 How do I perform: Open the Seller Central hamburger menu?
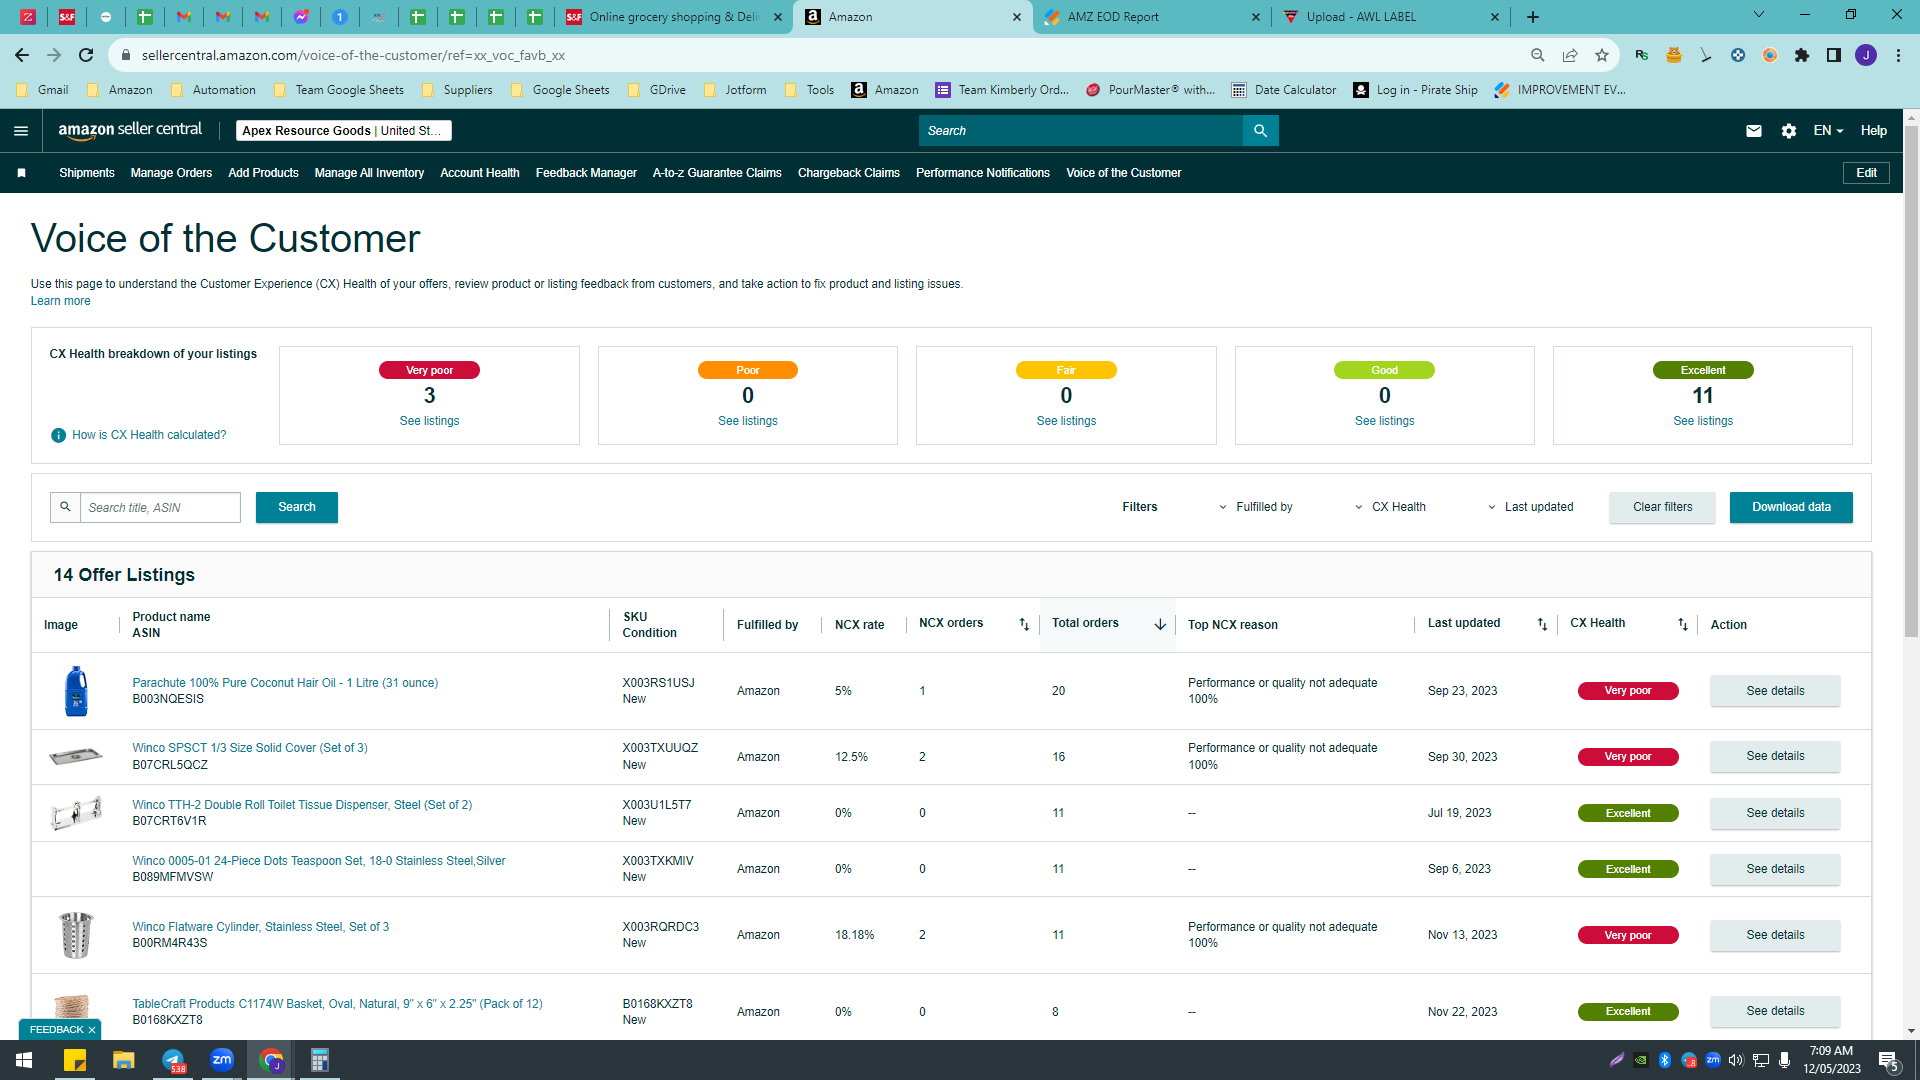pyautogui.click(x=21, y=131)
